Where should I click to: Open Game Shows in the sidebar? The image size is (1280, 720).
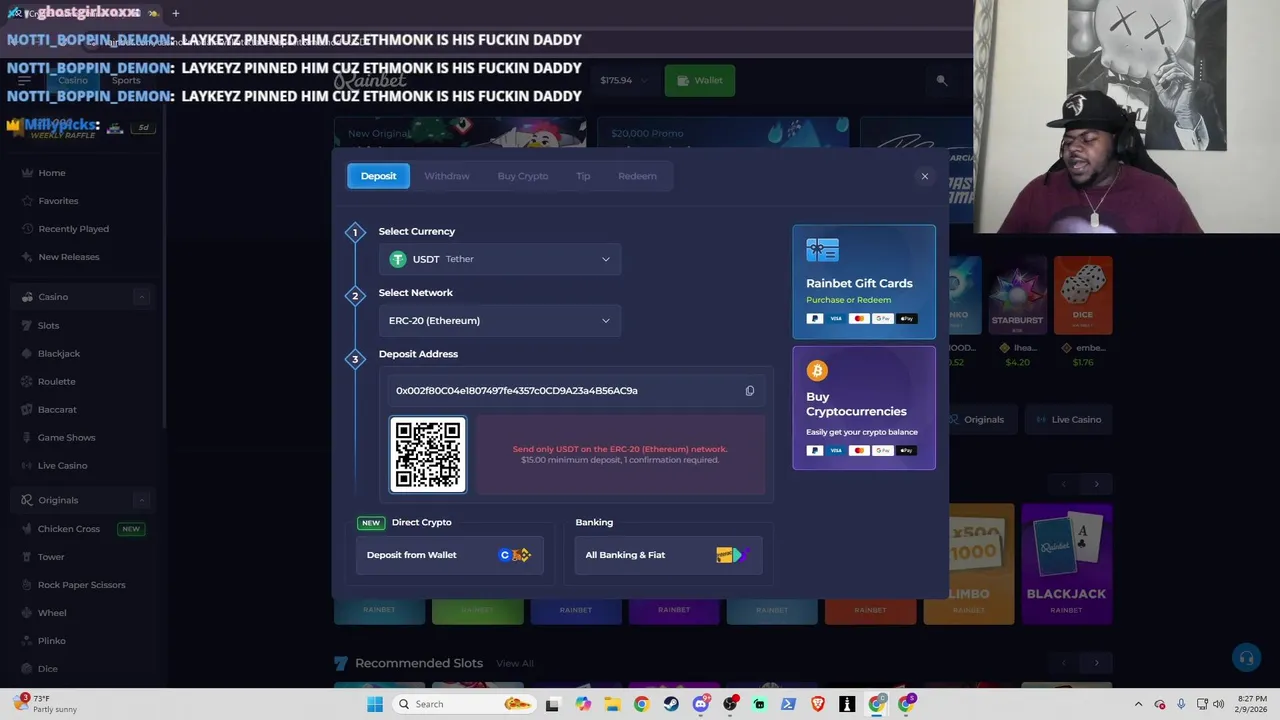click(x=66, y=437)
